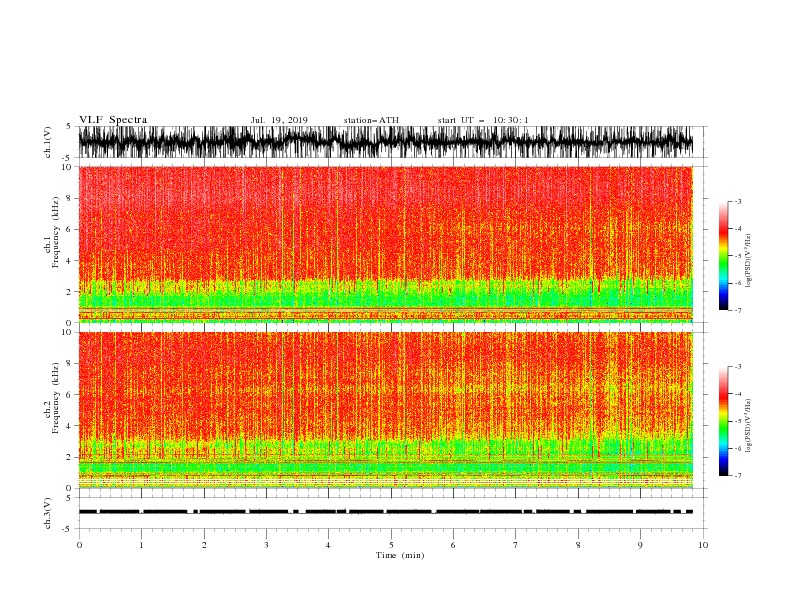The width and height of the screenshot is (792, 612).
Task: Click the 'VLF Spectra' title text
Action: pyautogui.click(x=113, y=120)
